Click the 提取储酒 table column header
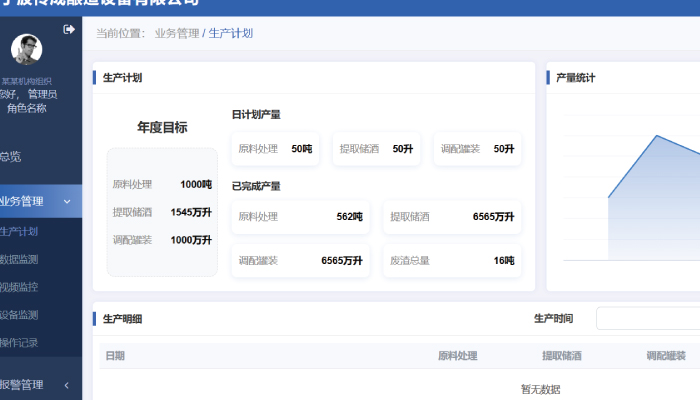 click(x=562, y=356)
